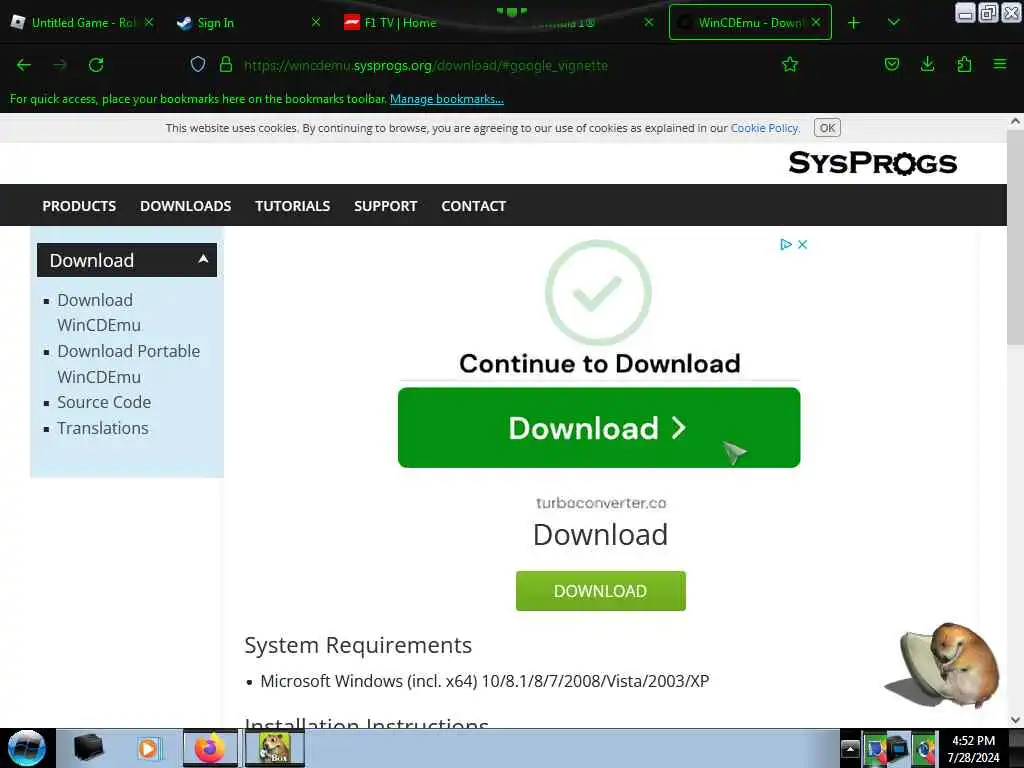The image size is (1024, 768).
Task: Click the AdChoices triangle icon
Action: (x=786, y=244)
